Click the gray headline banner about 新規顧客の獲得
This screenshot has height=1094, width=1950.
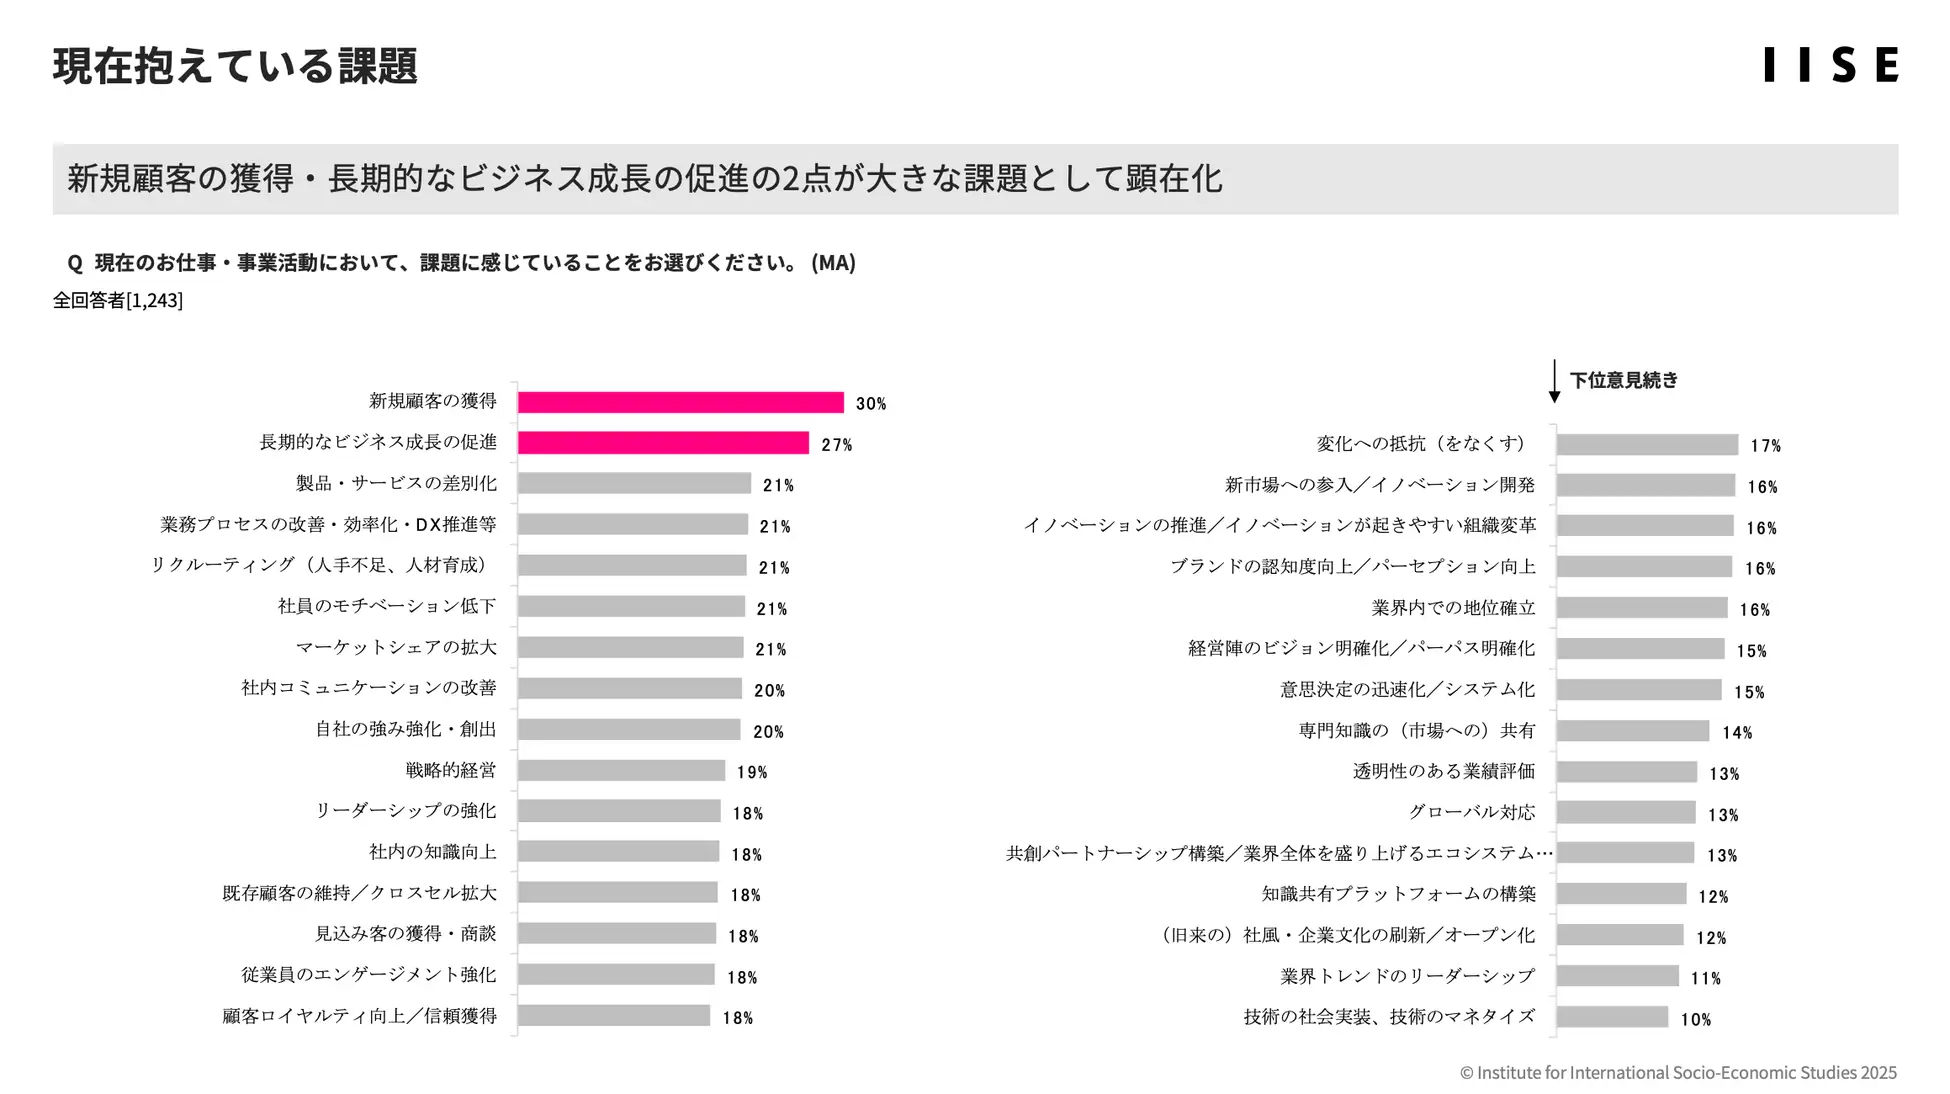(975, 179)
